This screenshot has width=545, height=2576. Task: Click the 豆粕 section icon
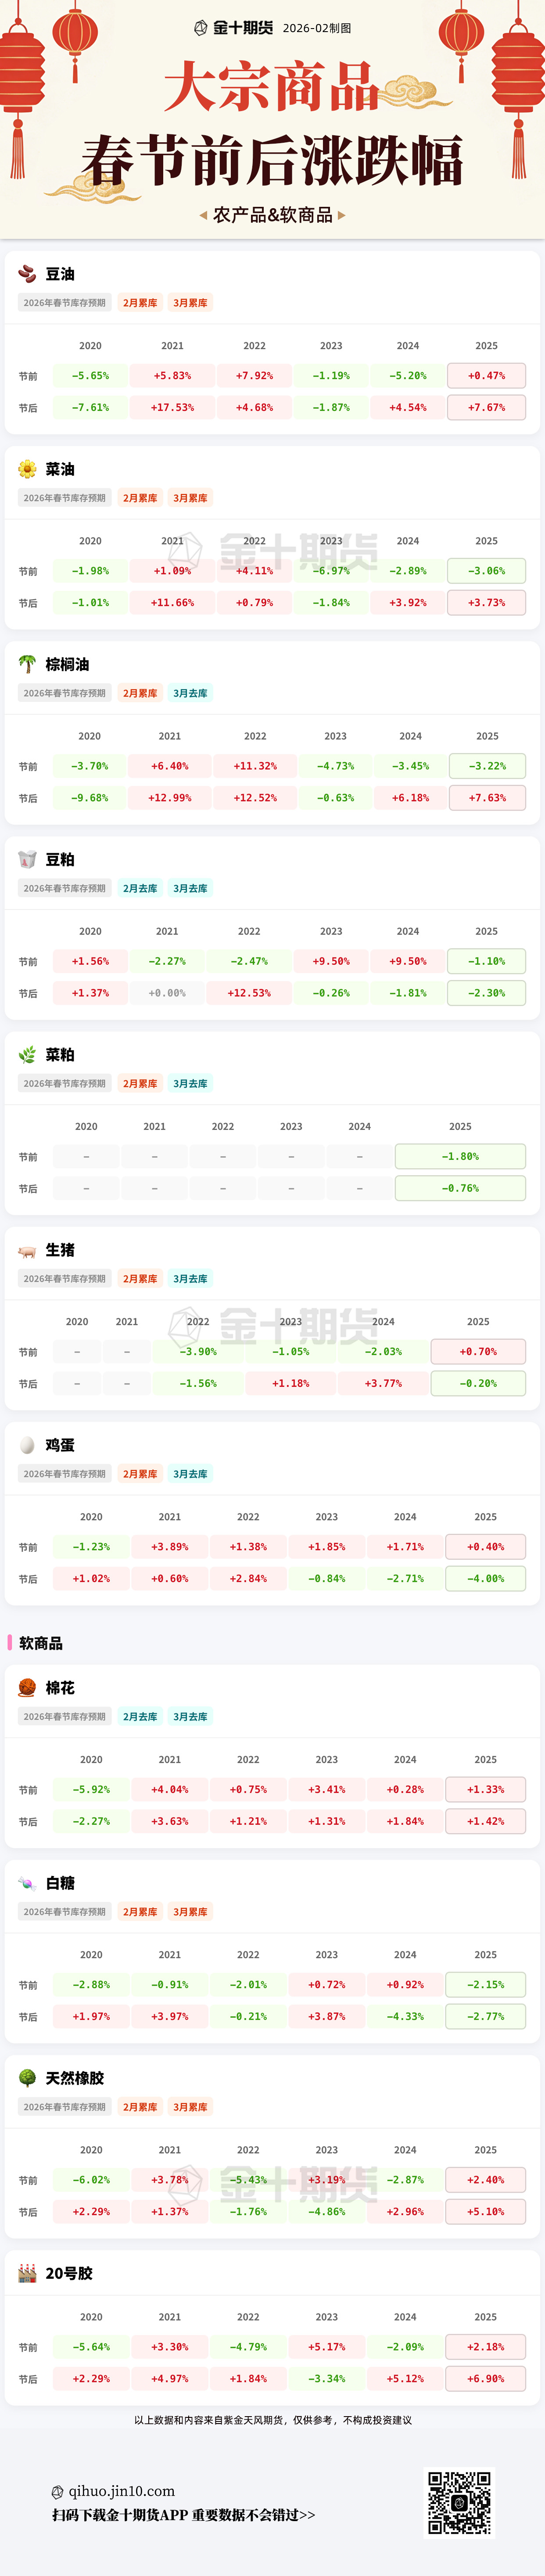coord(27,858)
